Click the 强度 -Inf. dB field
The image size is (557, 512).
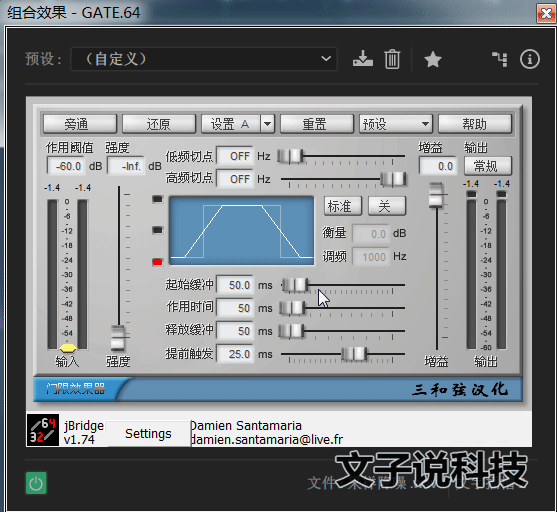click(126, 166)
